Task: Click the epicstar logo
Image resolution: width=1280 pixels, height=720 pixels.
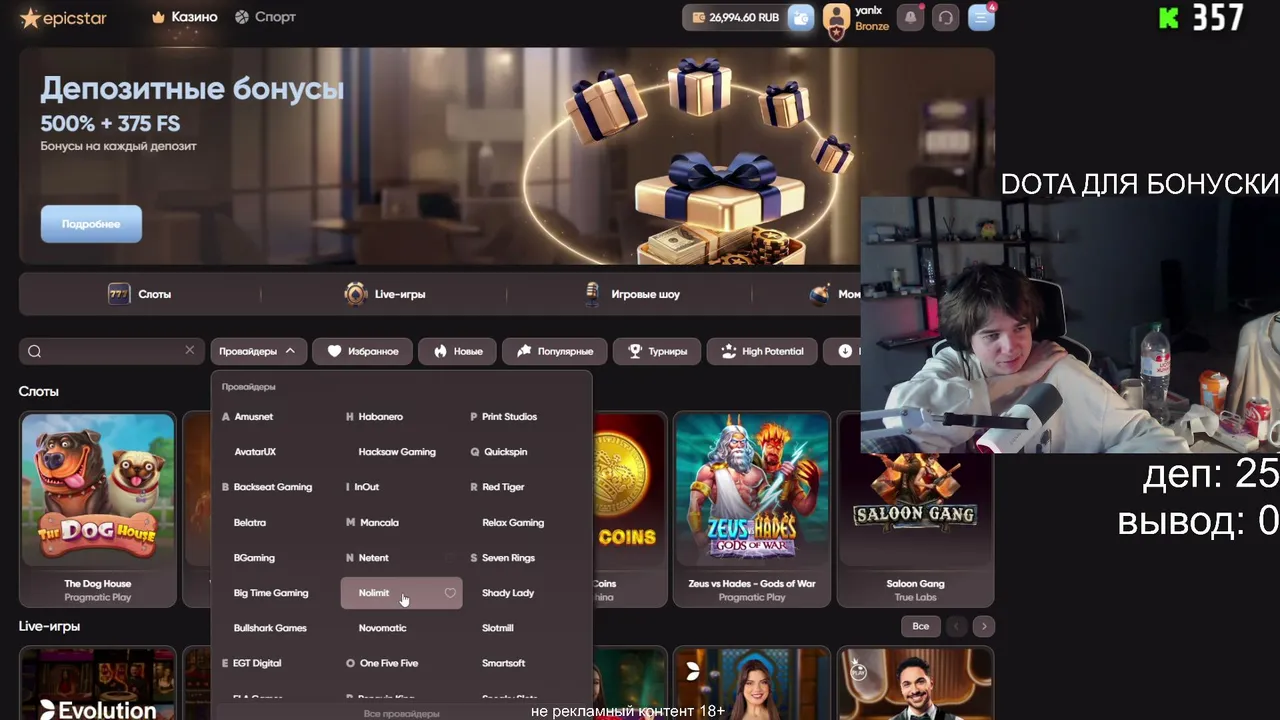Action: point(63,18)
